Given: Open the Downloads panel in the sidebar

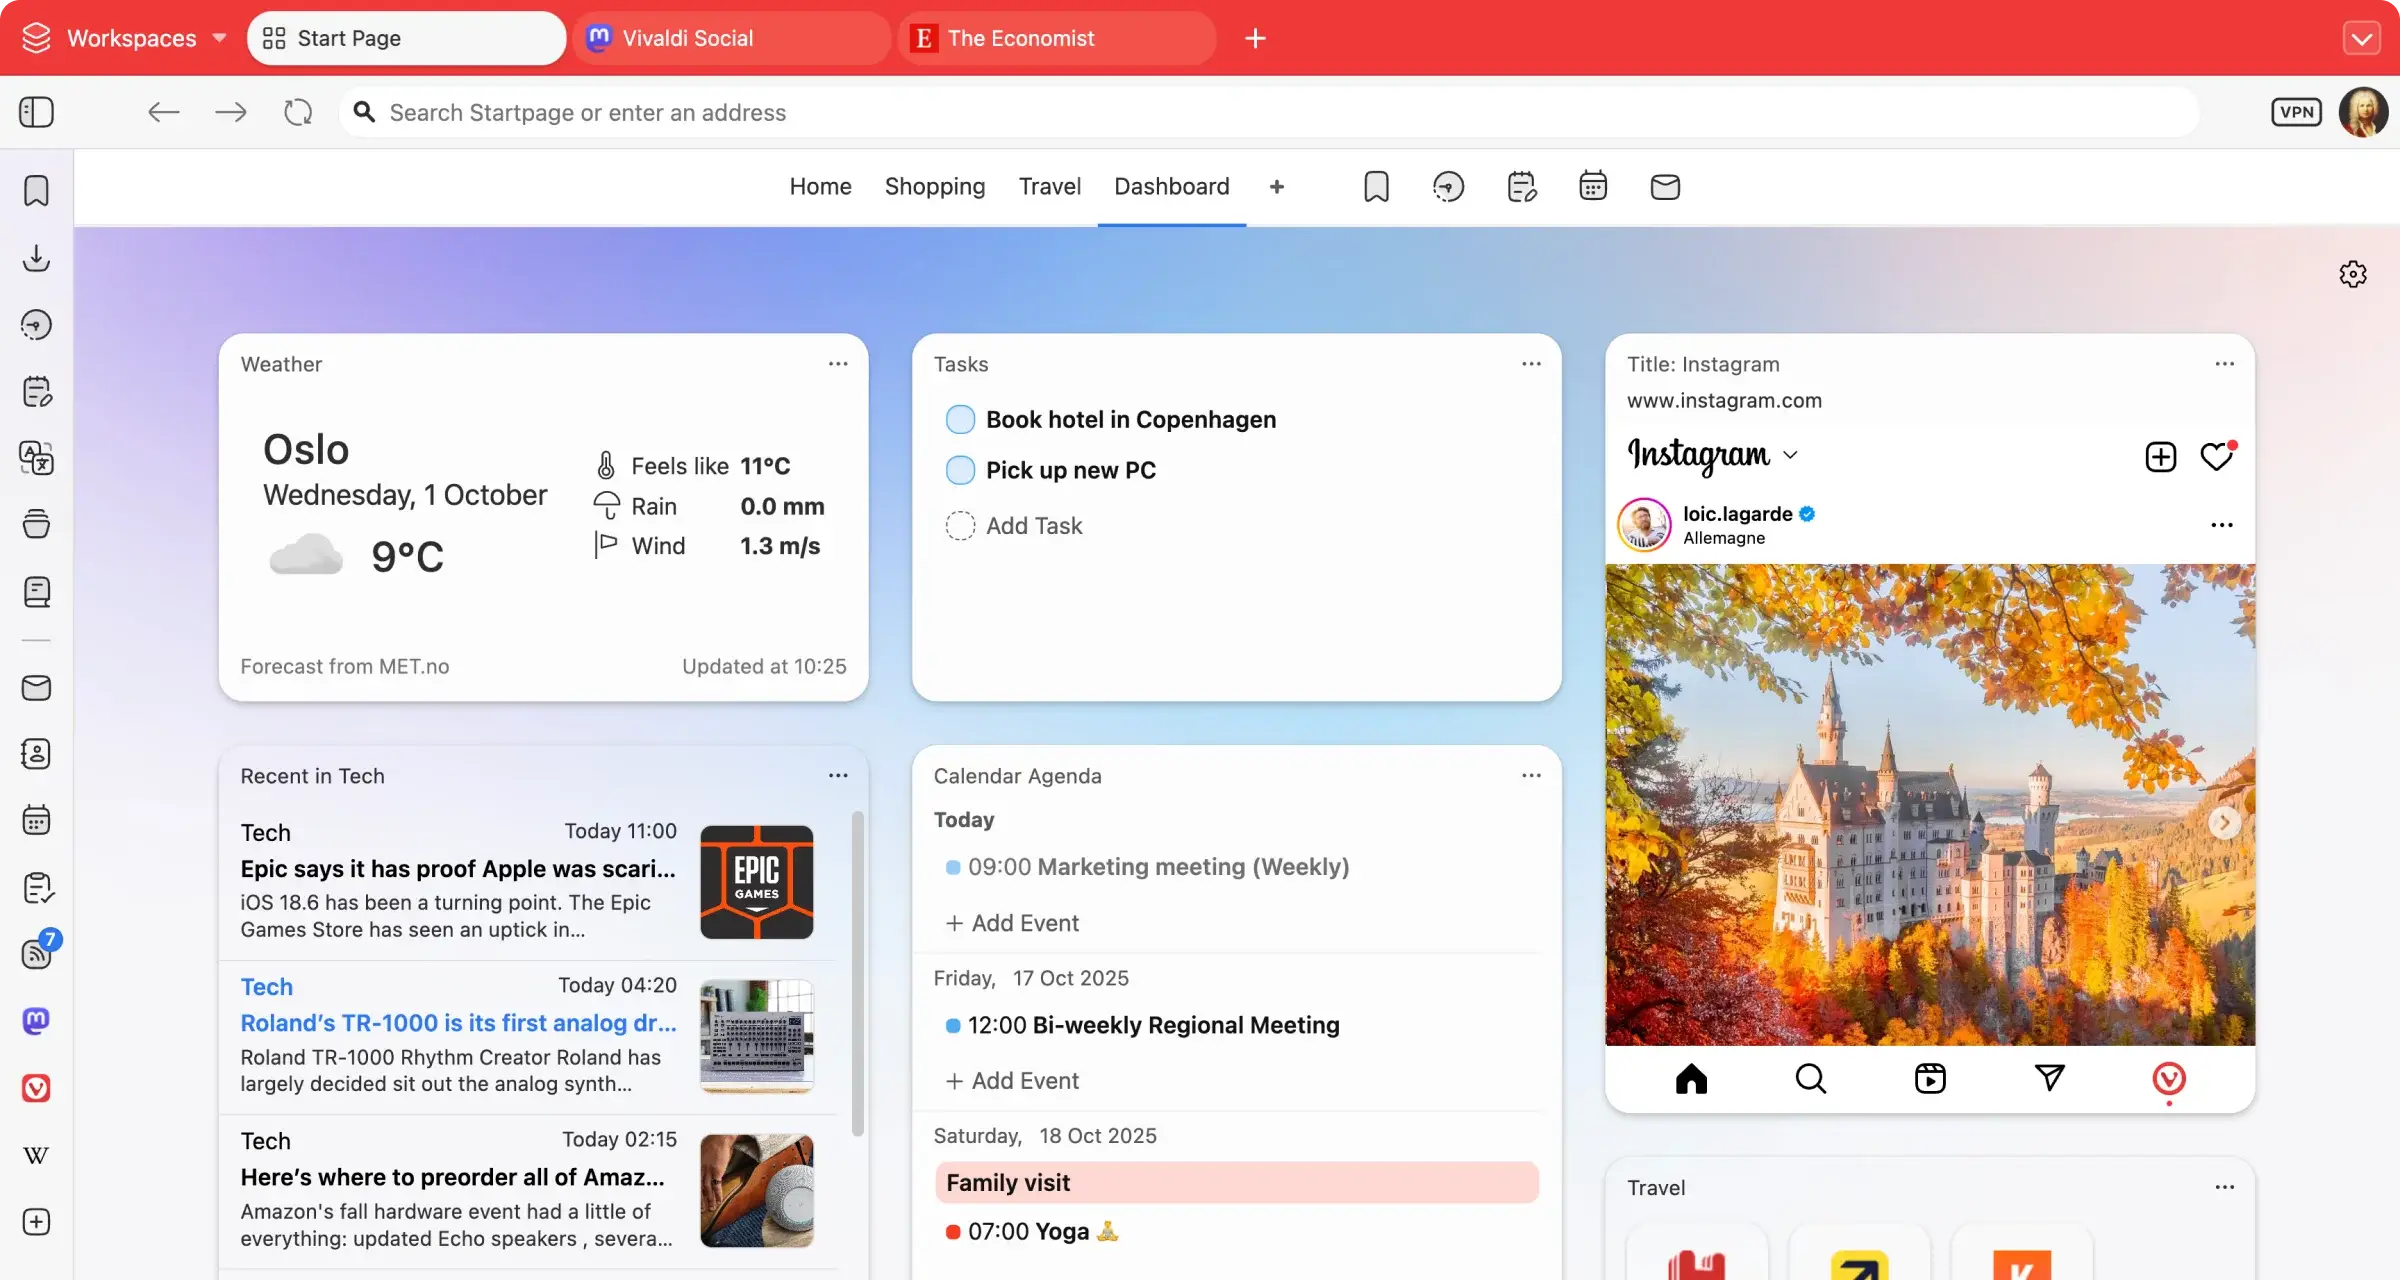Looking at the screenshot, I should point(36,258).
